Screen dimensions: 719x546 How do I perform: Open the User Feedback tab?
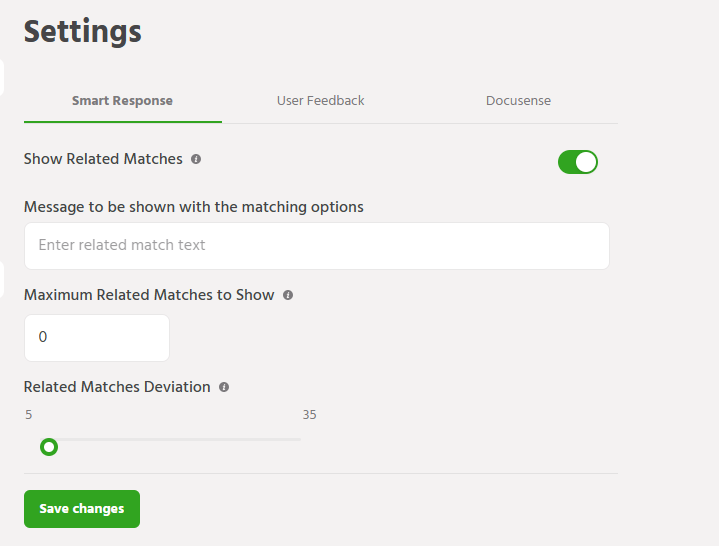click(320, 101)
